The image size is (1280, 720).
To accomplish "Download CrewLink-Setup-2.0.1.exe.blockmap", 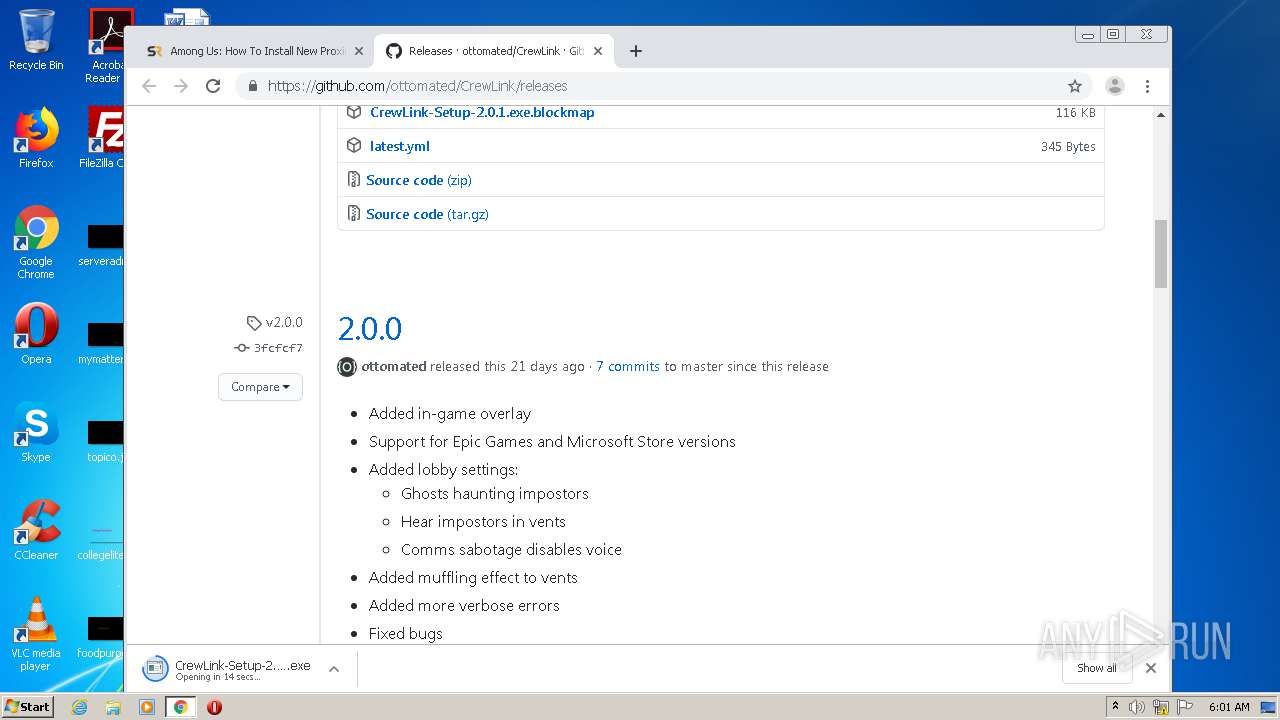I will pyautogui.click(x=482, y=112).
